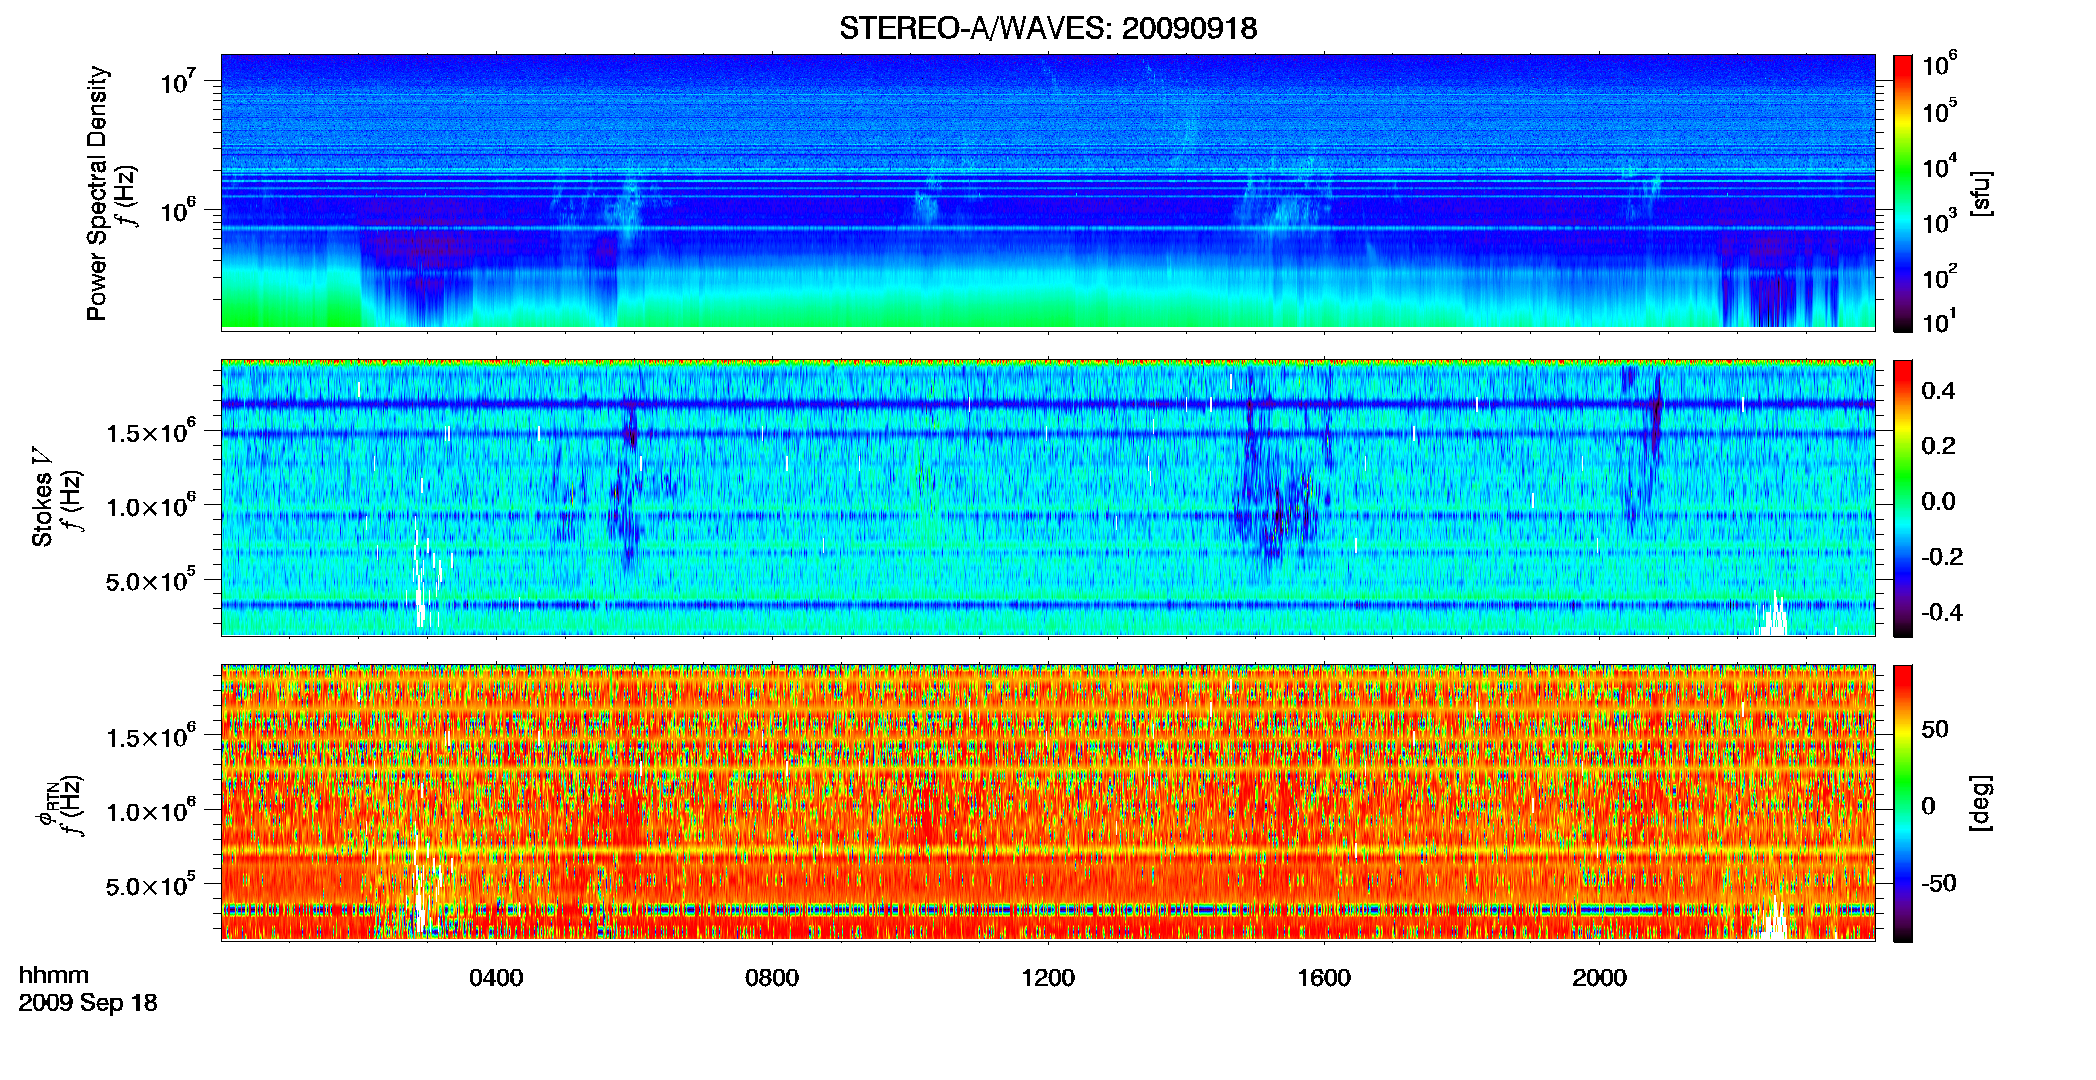Click the bottom phi RTN spectrogram panel
Image resolution: width=2096 pixels, height=1080 pixels.
1048,802
